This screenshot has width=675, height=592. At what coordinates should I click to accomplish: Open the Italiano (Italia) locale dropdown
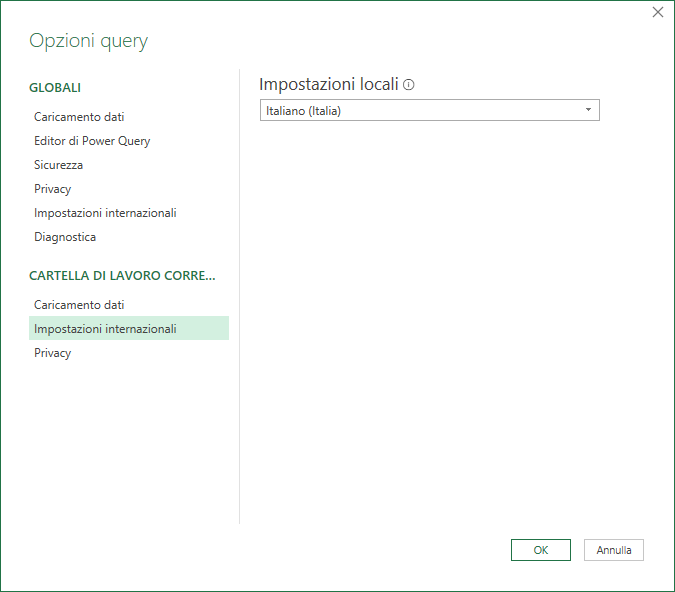[x=430, y=110]
